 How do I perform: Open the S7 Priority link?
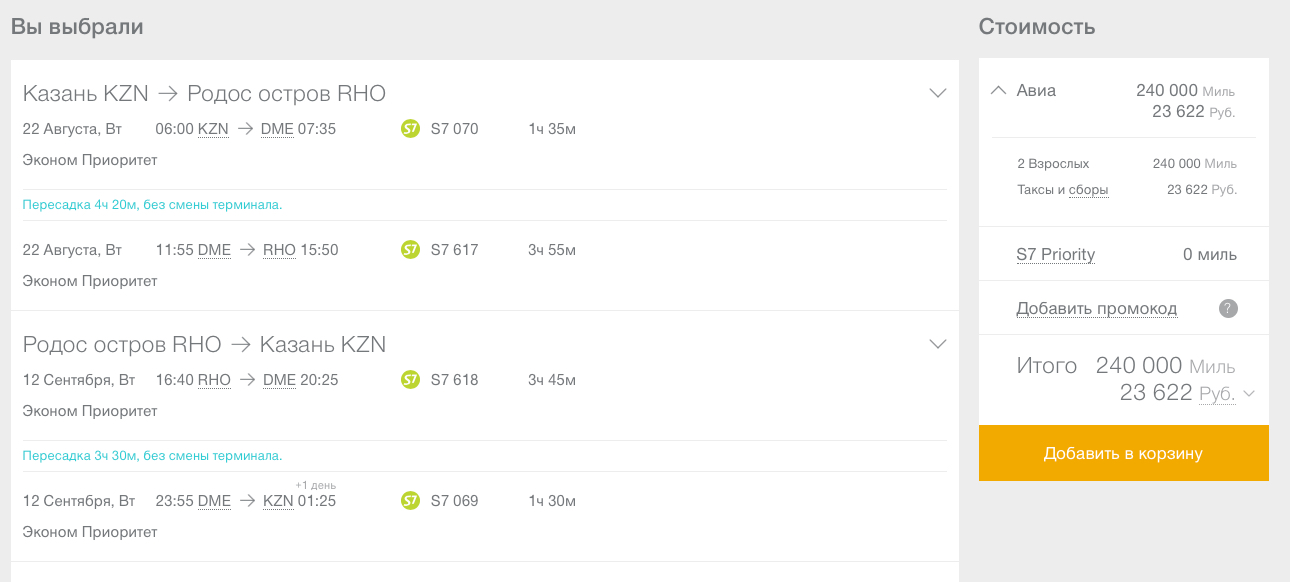tap(1055, 255)
